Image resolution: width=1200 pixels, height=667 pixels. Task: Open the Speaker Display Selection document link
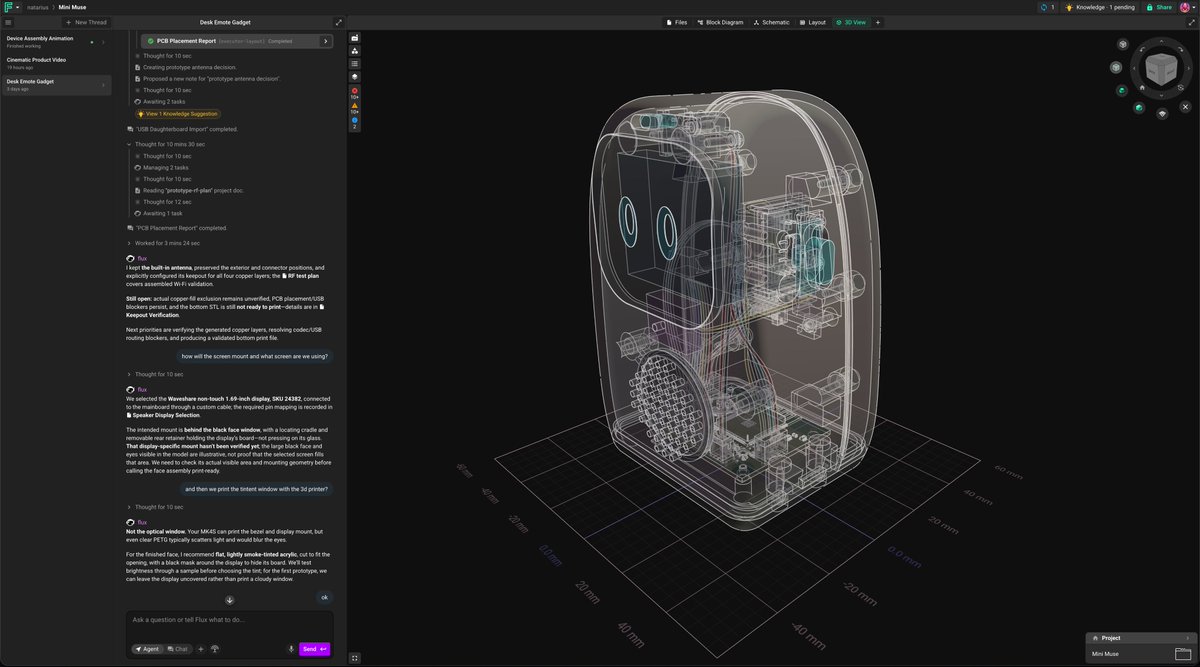(163, 415)
